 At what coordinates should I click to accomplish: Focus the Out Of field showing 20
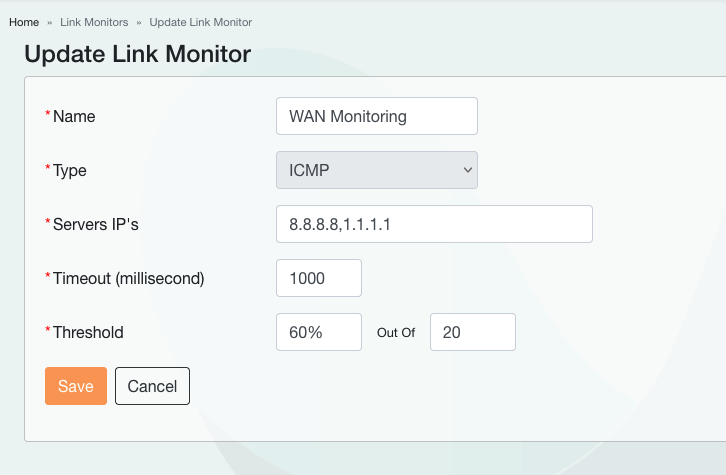click(472, 332)
